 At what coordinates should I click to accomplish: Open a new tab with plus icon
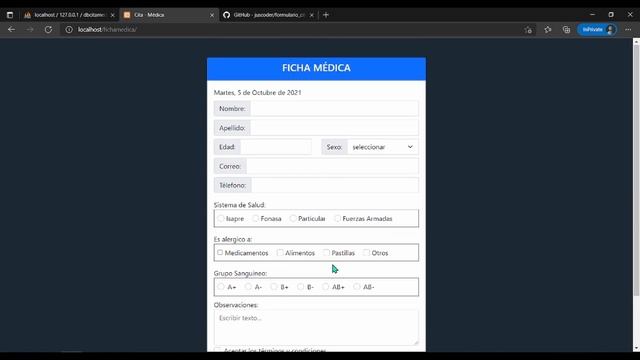pos(326,15)
